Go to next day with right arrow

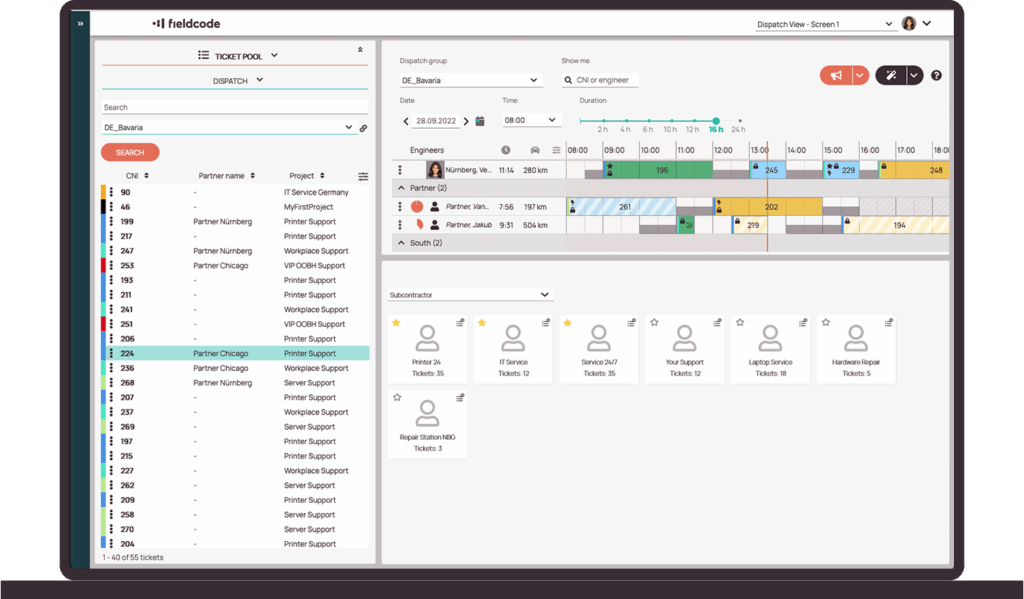point(464,121)
